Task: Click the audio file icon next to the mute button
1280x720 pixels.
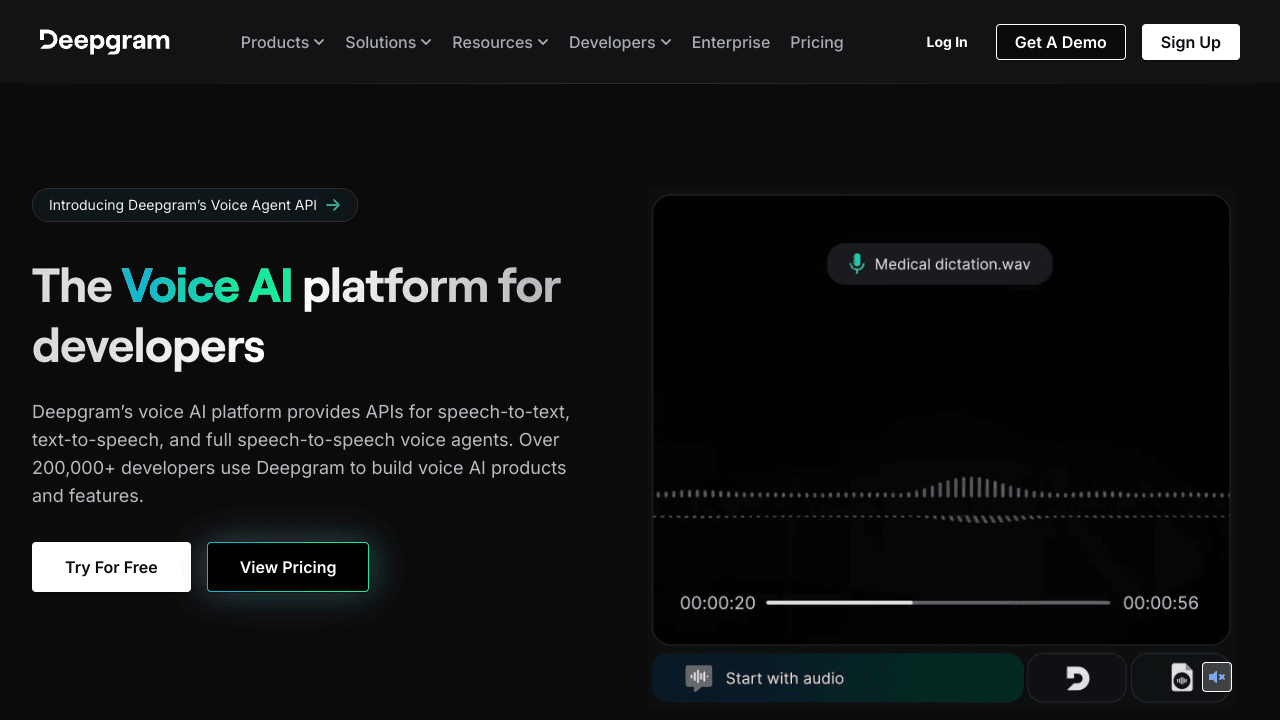Action: click(1181, 677)
